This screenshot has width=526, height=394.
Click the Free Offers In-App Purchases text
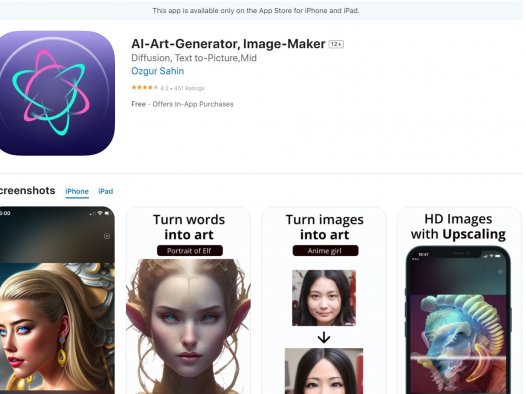[x=182, y=104]
